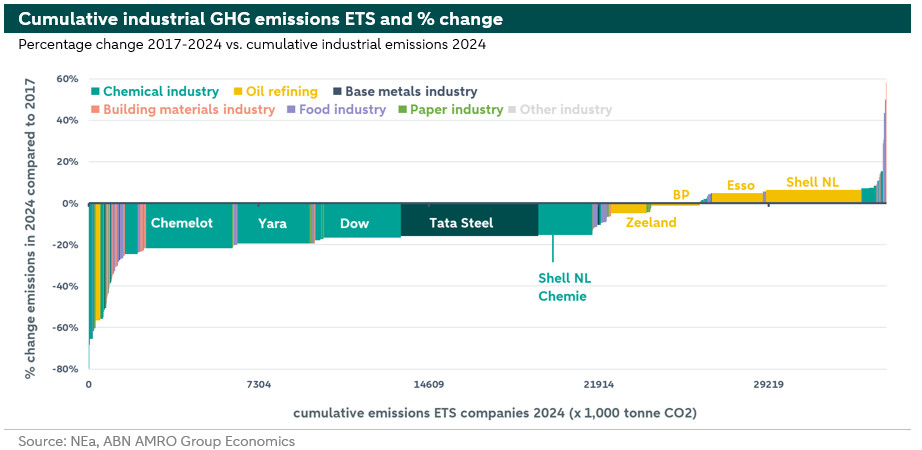
Task: Select the Oil refining legend label
Action: pos(282,92)
